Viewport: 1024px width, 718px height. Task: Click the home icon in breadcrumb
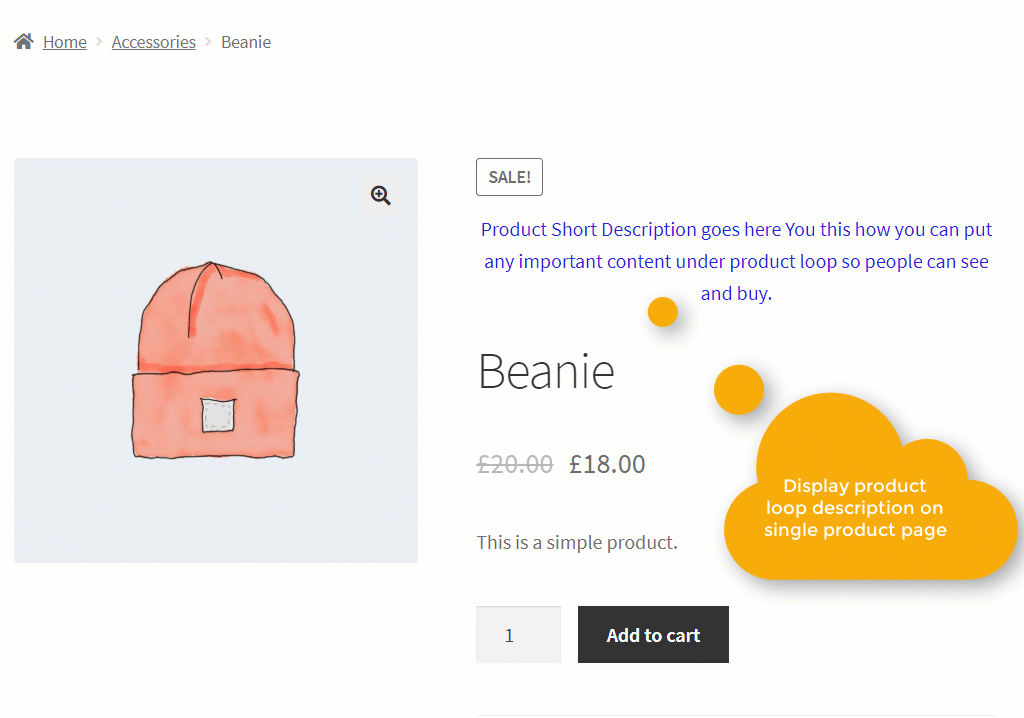point(24,42)
